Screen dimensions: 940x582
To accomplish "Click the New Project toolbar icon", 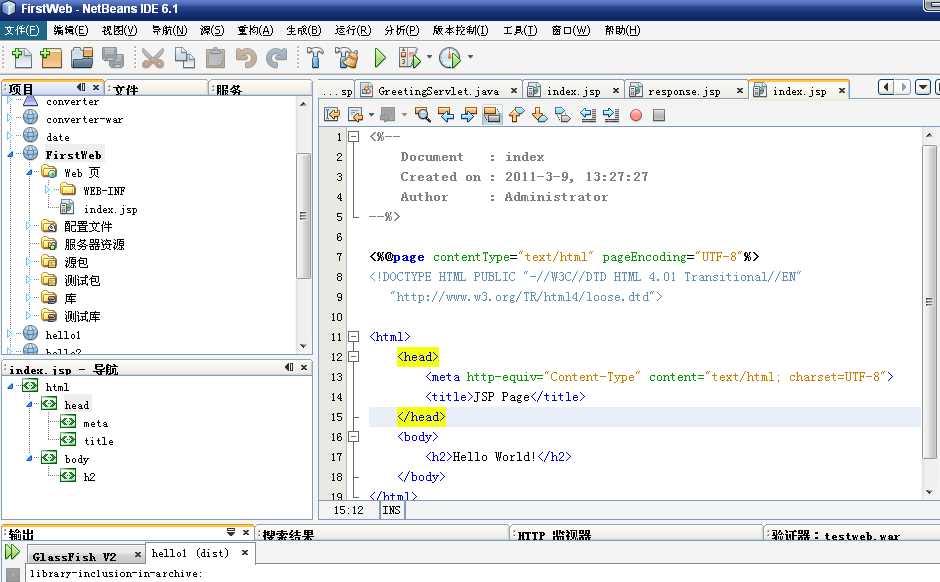I will coord(51,58).
